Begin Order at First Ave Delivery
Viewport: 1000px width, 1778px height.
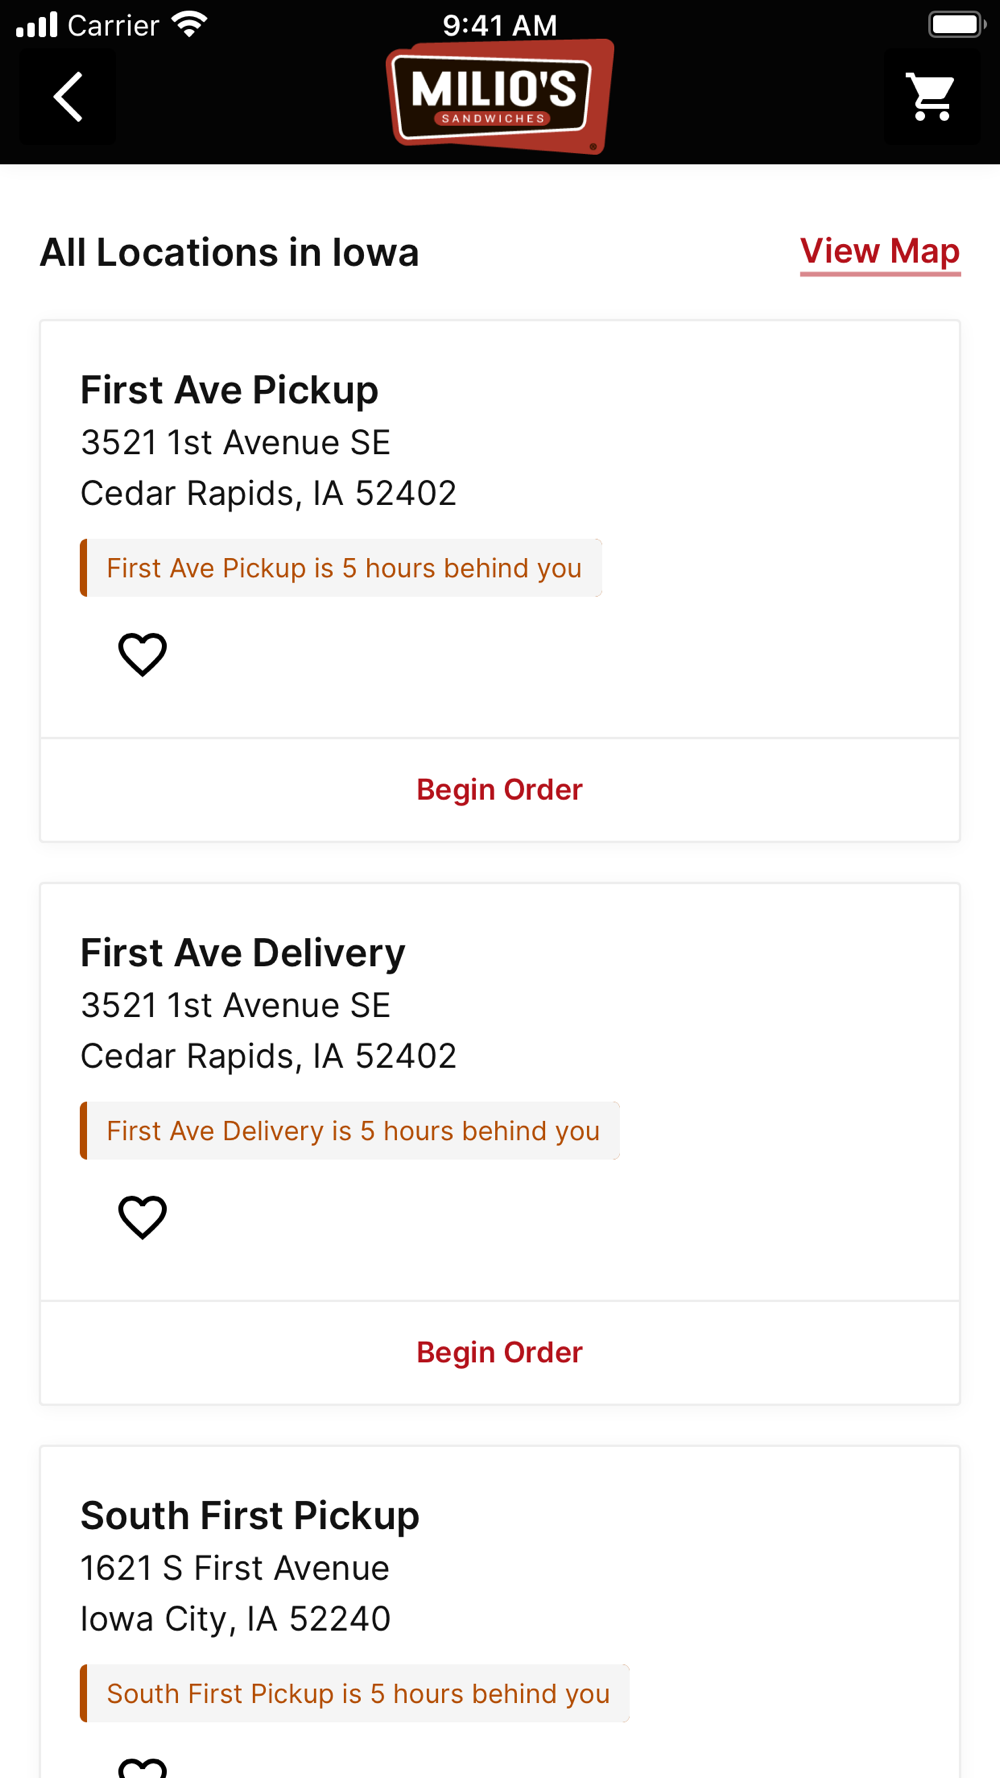[499, 1352]
